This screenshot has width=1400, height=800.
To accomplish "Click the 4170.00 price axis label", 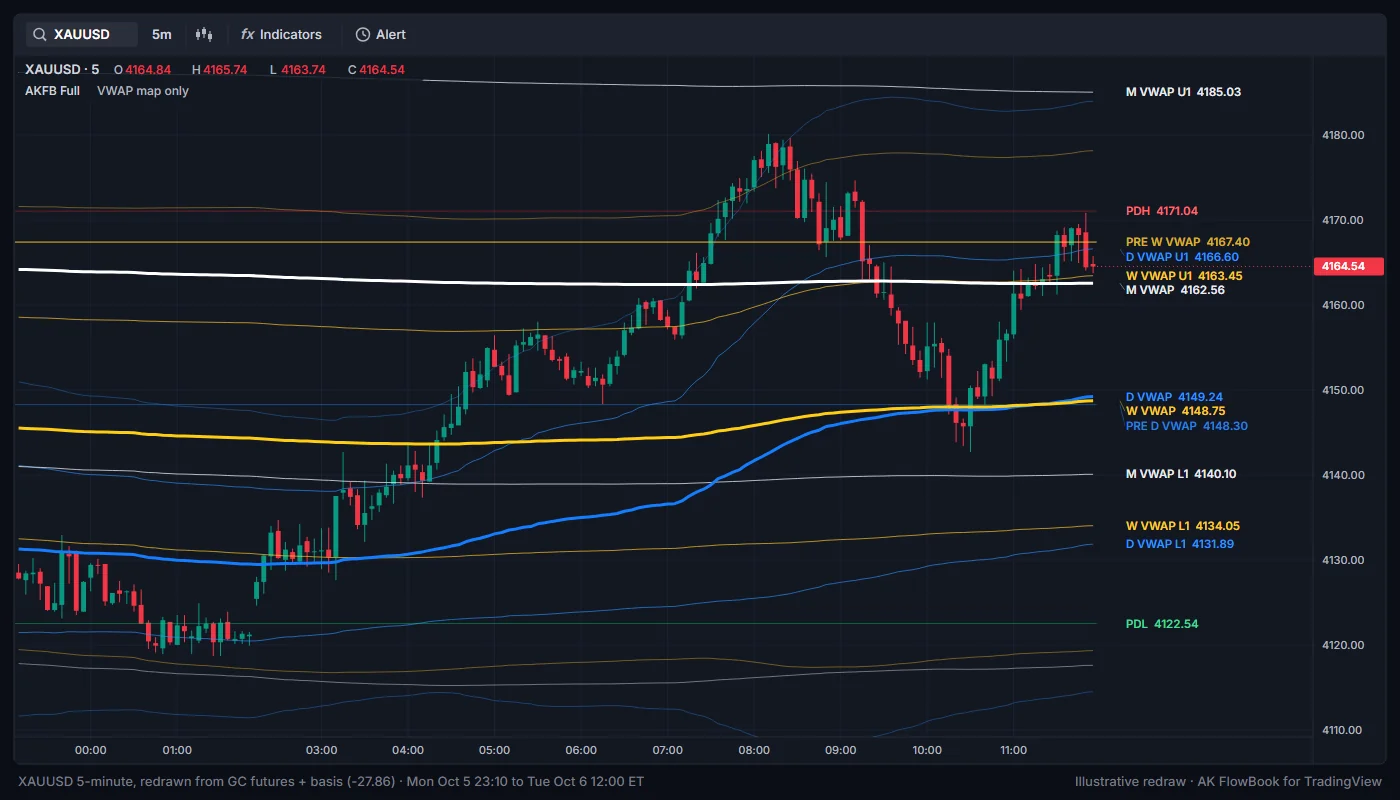I will [x=1343, y=220].
